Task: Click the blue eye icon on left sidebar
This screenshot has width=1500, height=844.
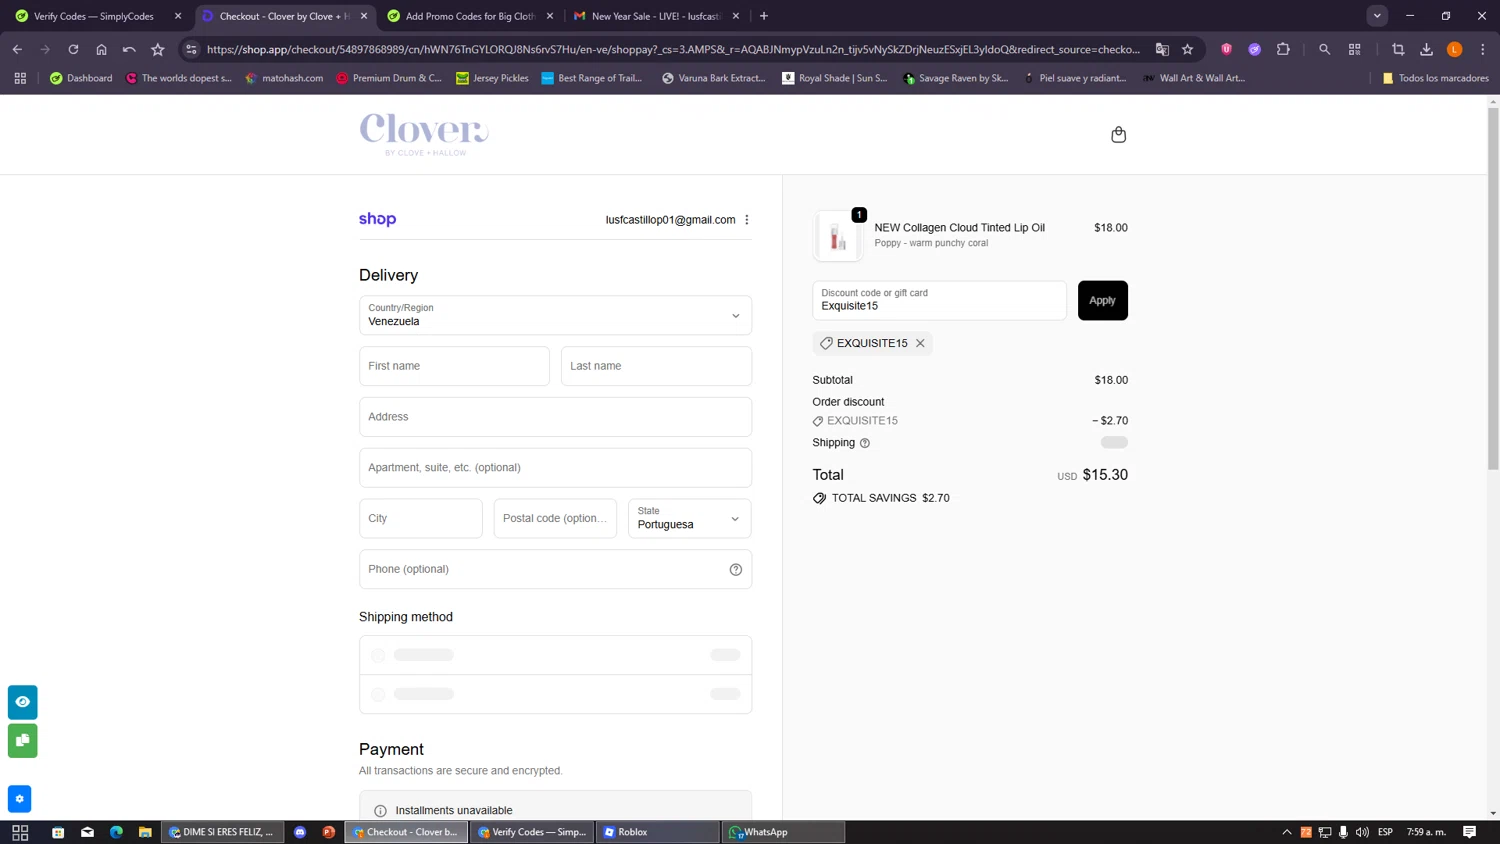Action: [x=23, y=702]
